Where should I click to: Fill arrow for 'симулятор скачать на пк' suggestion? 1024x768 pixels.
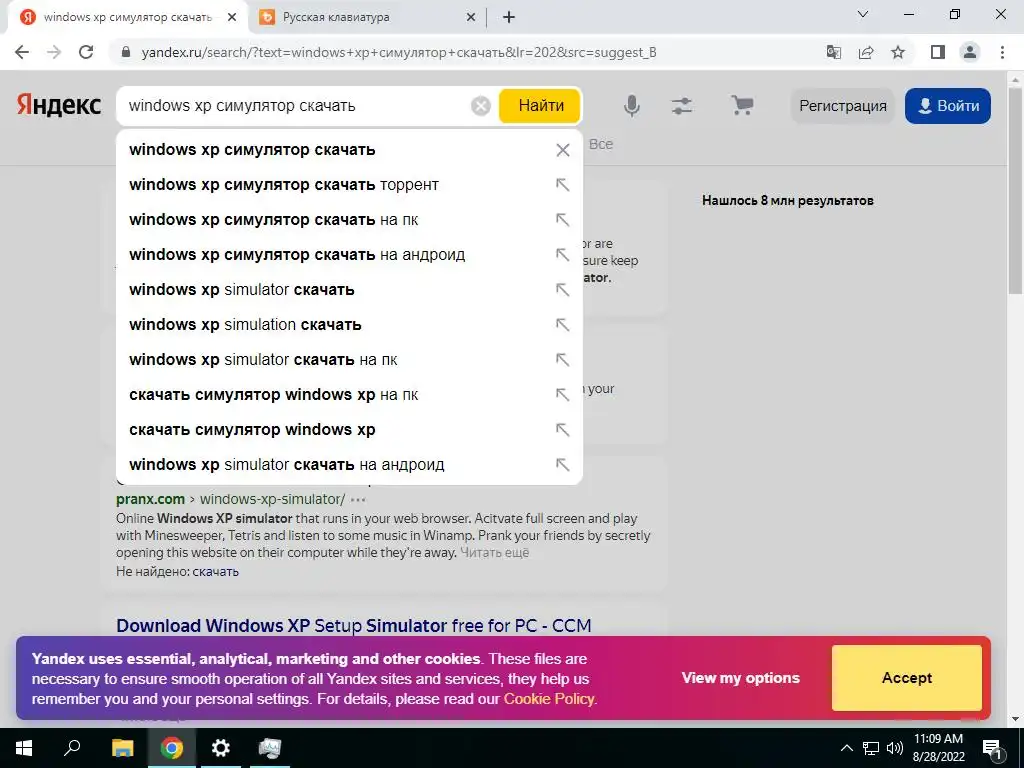pos(562,219)
